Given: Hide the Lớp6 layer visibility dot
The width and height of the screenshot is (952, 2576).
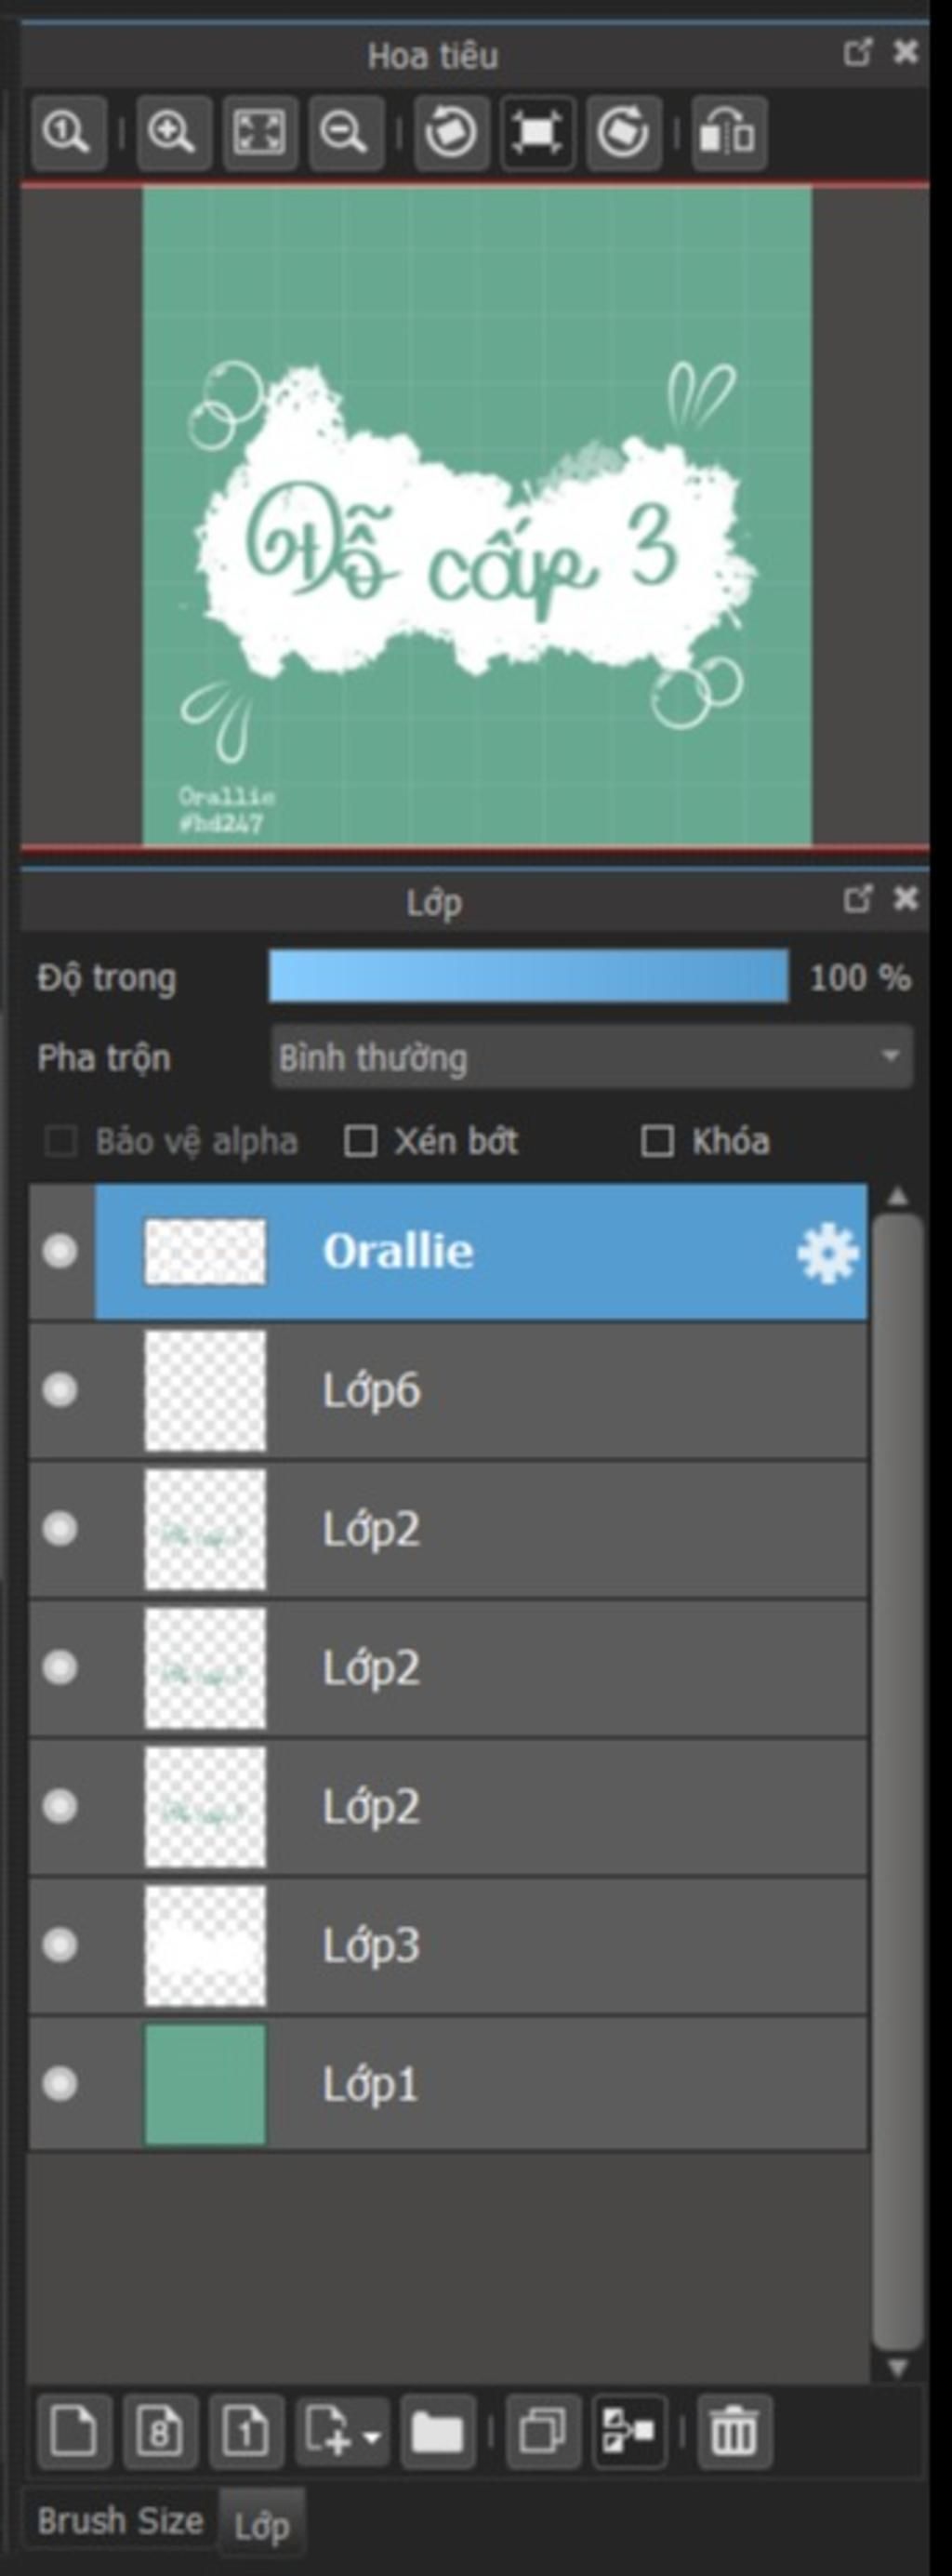Looking at the screenshot, I should click(x=60, y=1390).
